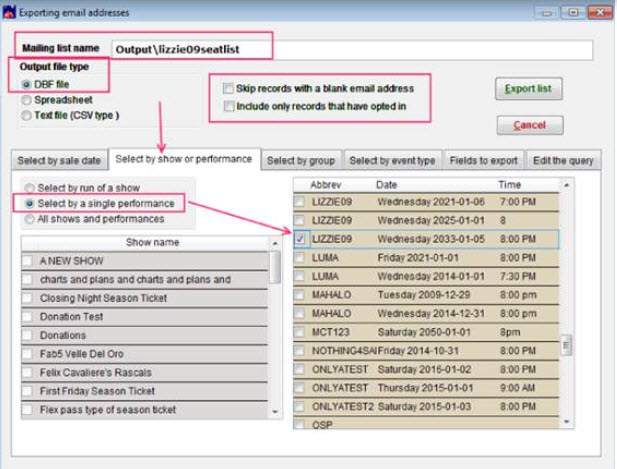The height and width of the screenshot is (469, 617).
Task: Click the Abbrev column header
Action: click(x=326, y=185)
